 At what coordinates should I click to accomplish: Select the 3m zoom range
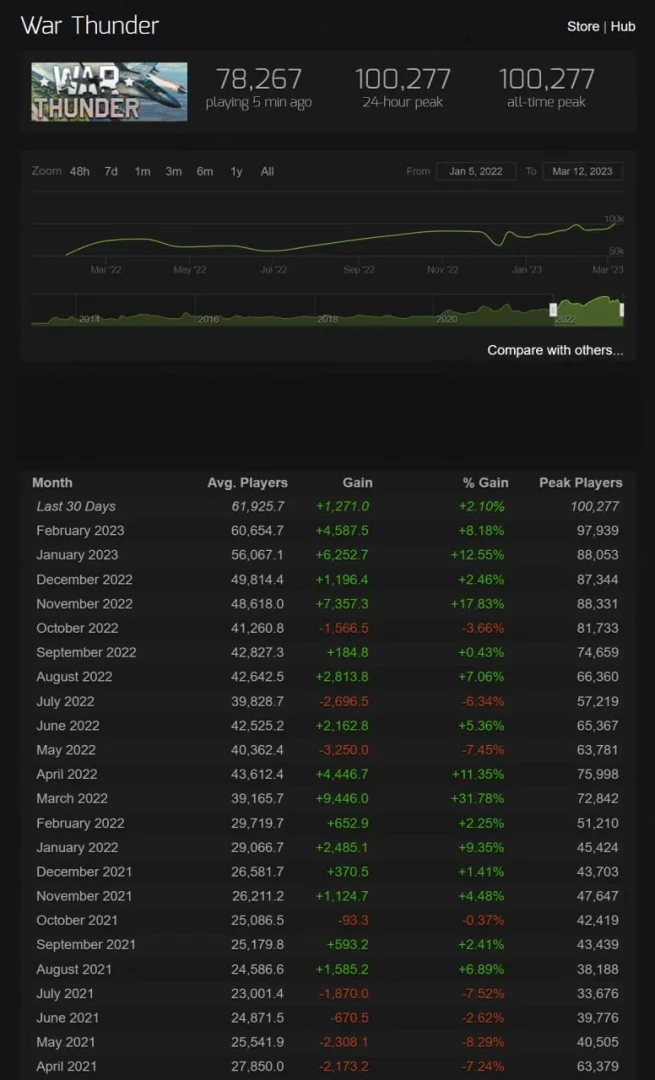(x=174, y=171)
